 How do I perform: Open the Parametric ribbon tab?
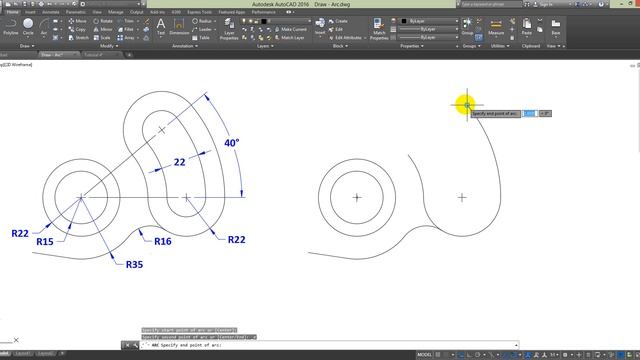(x=76, y=12)
